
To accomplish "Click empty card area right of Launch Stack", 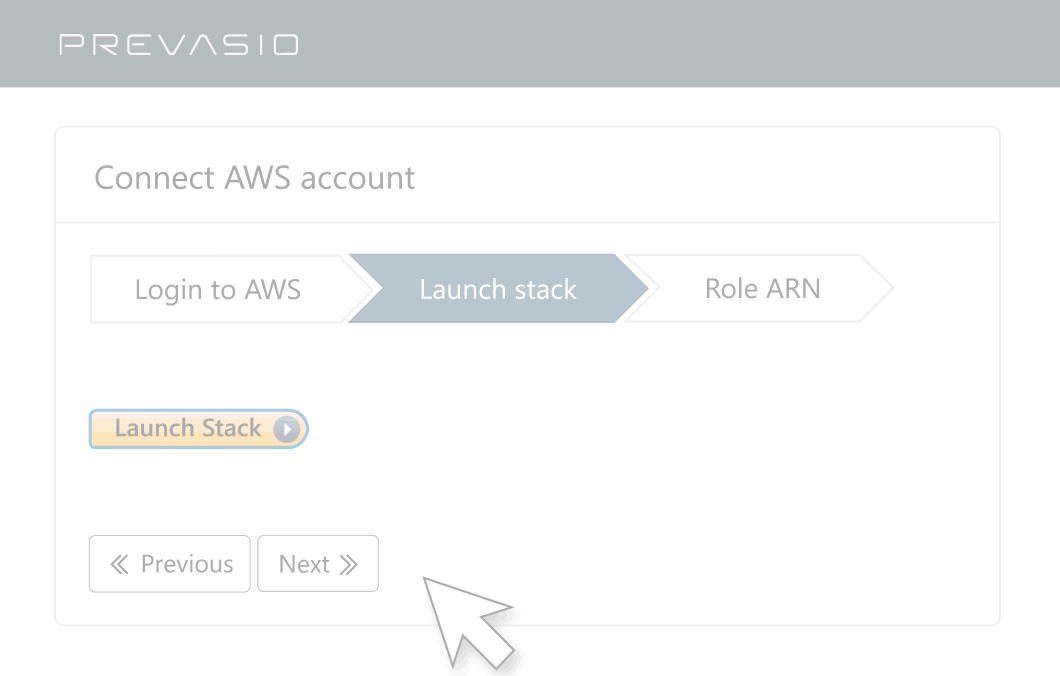I will pyautogui.click(x=650, y=430).
